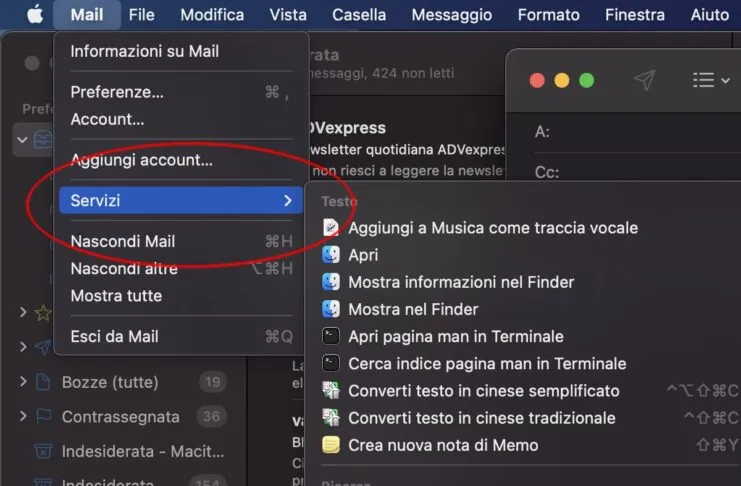Open the Messaggio menu
741x486 pixels.
point(452,15)
